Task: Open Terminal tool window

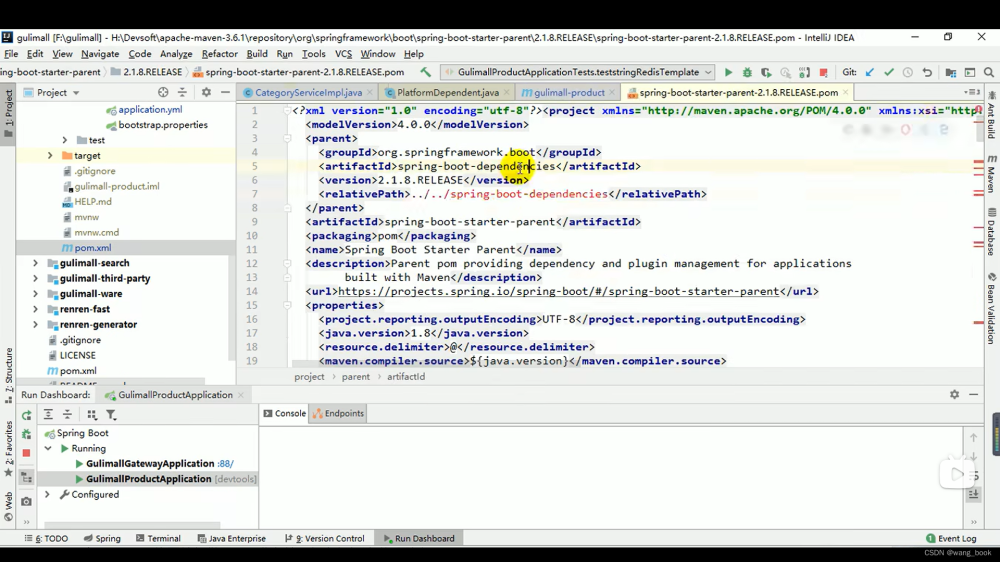Action: point(158,538)
